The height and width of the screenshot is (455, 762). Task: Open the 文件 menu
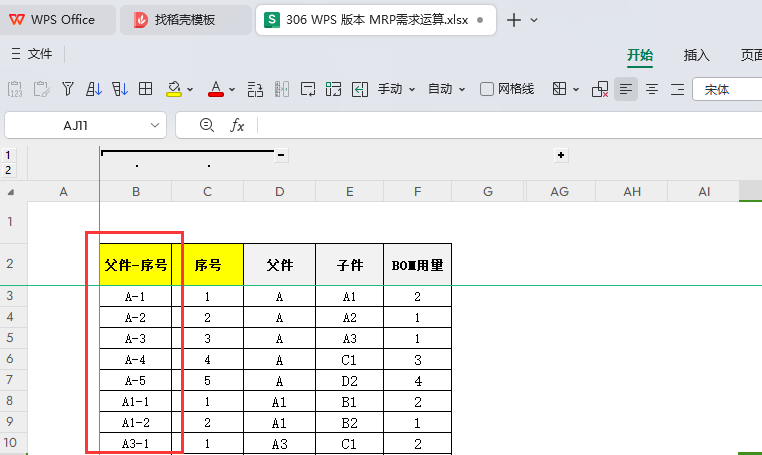pyautogui.click(x=39, y=53)
